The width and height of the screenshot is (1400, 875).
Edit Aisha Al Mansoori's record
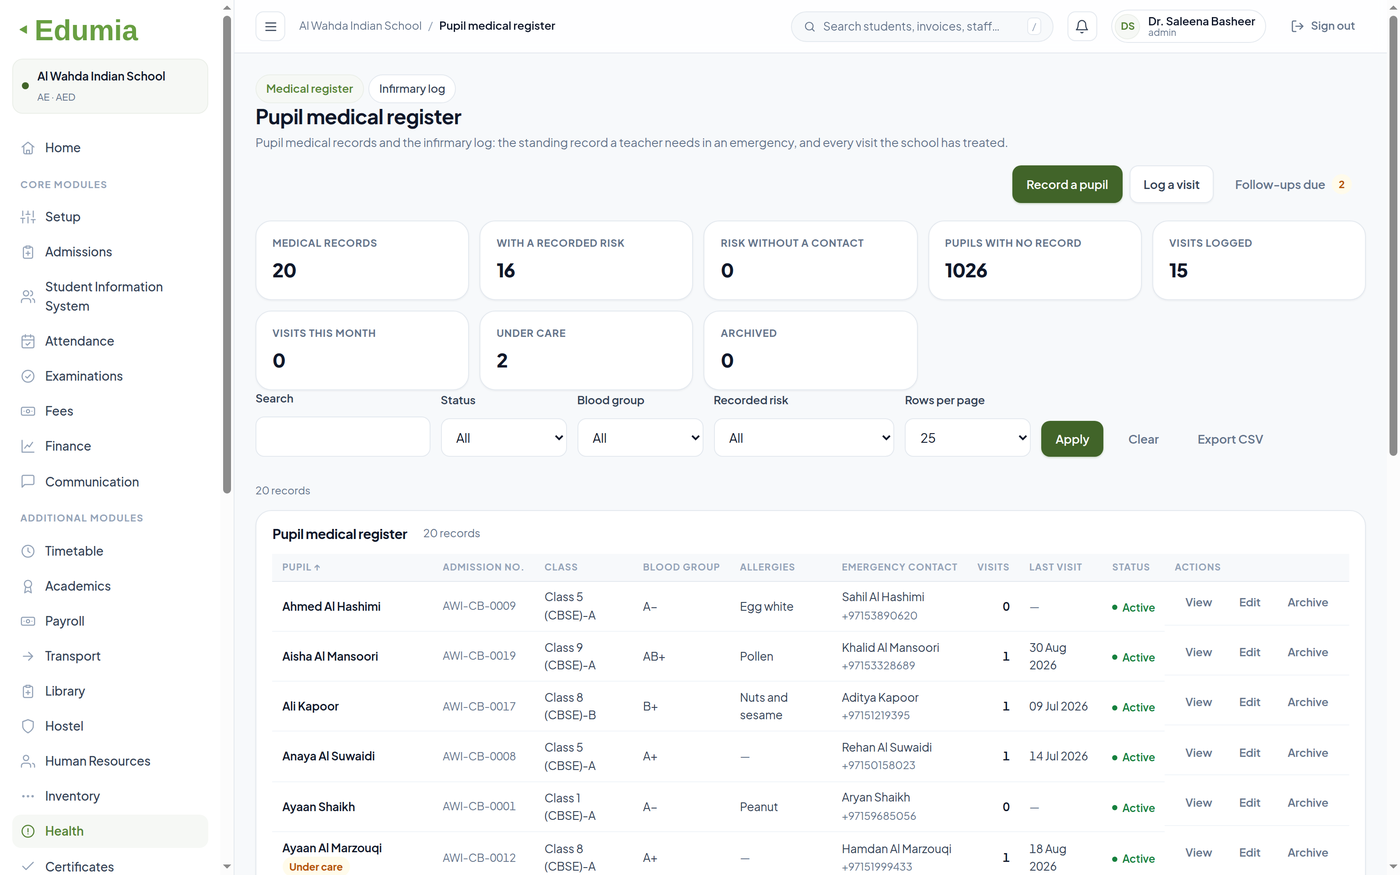click(x=1250, y=653)
